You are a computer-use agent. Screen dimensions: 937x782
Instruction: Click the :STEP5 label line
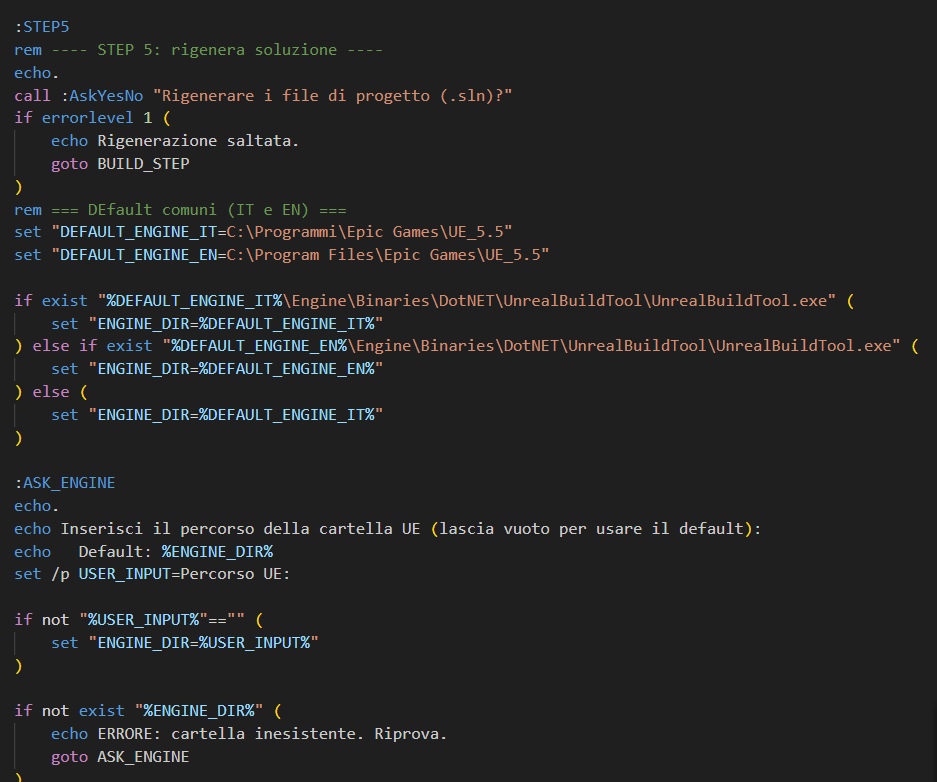tap(41, 26)
